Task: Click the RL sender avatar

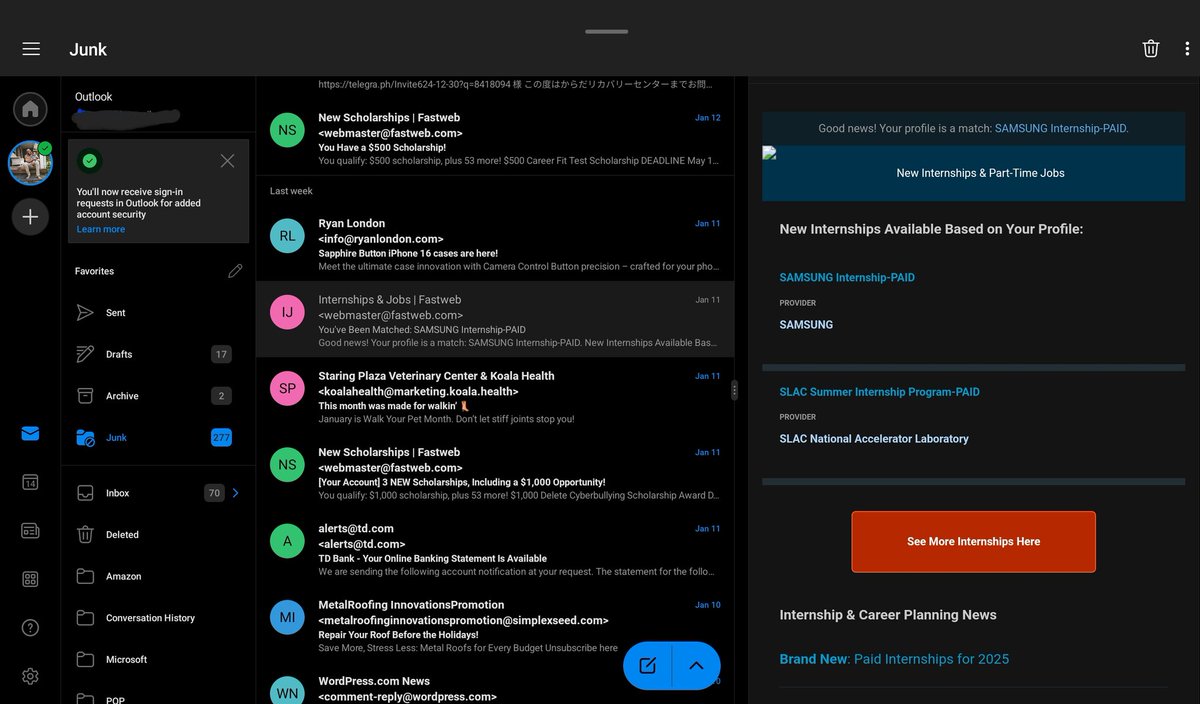Action: (x=287, y=236)
